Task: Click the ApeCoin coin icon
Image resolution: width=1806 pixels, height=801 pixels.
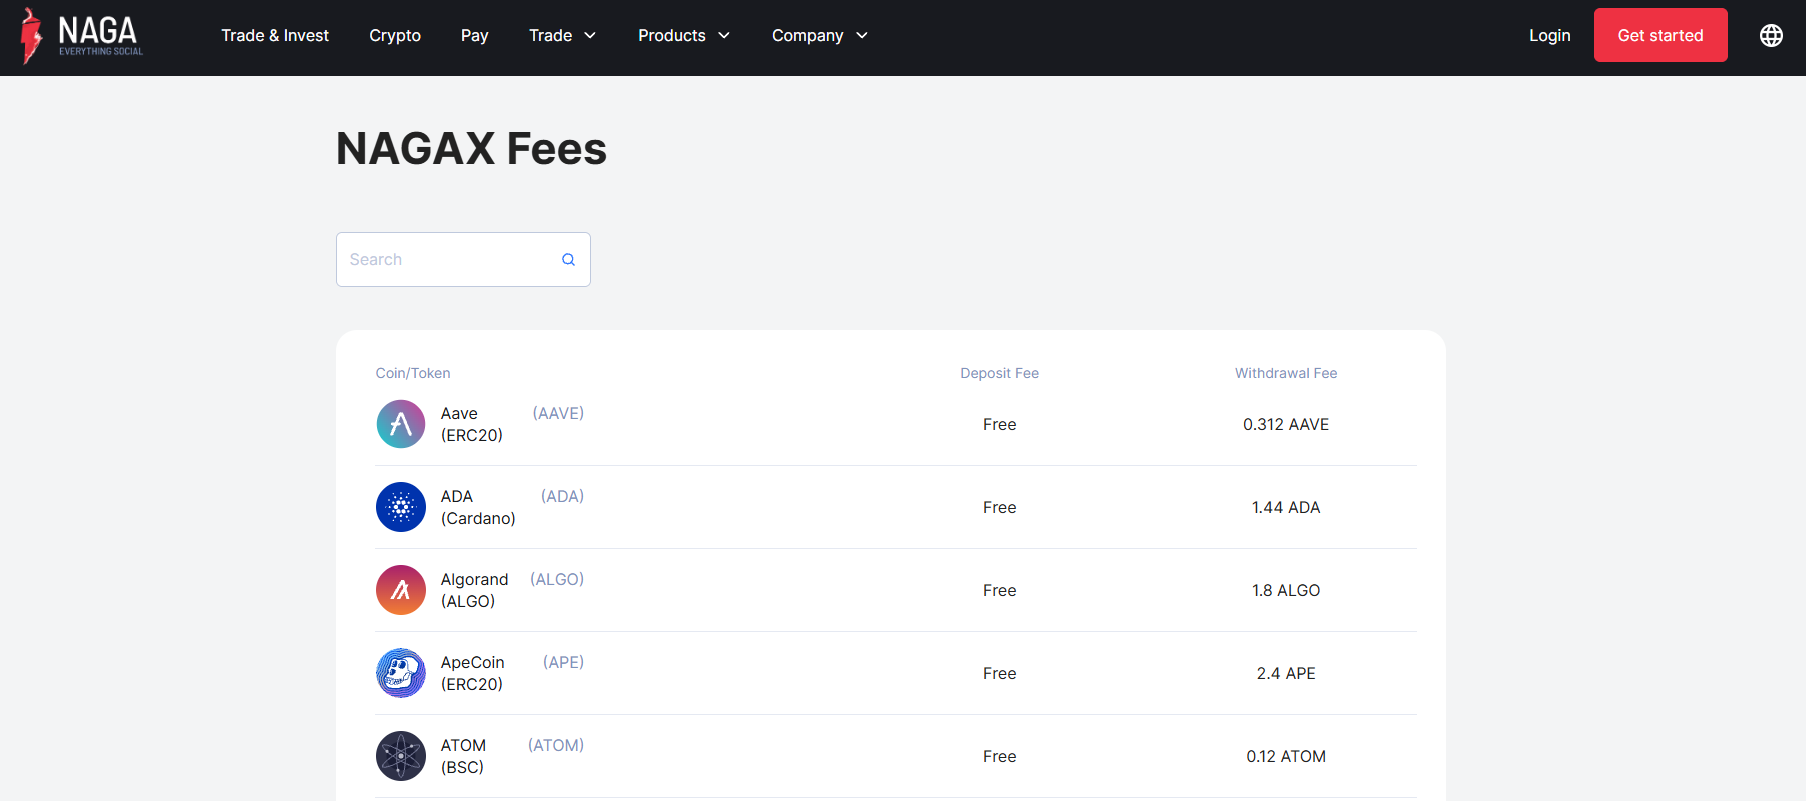Action: coord(401,673)
